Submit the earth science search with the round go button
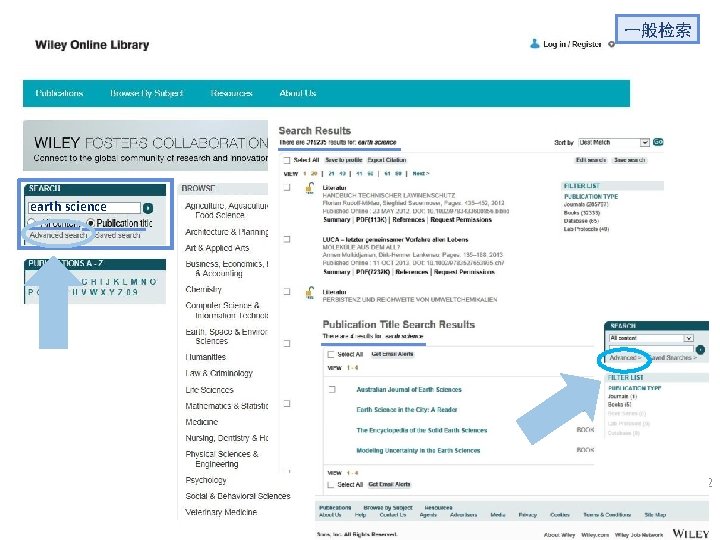The image size is (720, 540). pyautogui.click(x=148, y=208)
